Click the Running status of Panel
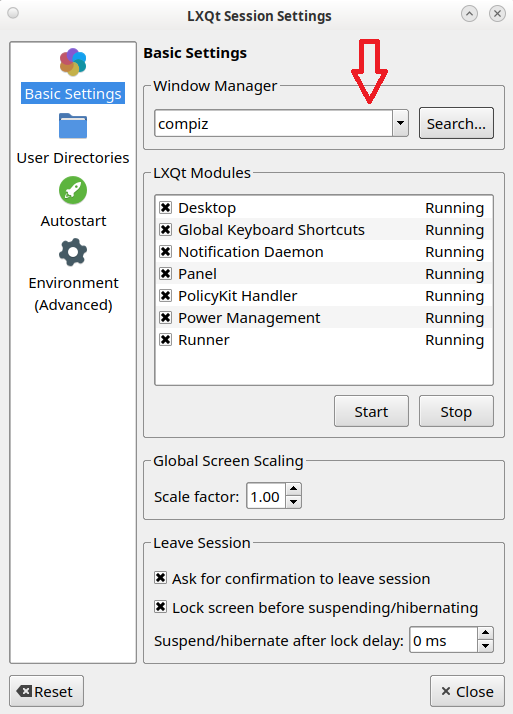This screenshot has height=714, width=513. (x=454, y=274)
